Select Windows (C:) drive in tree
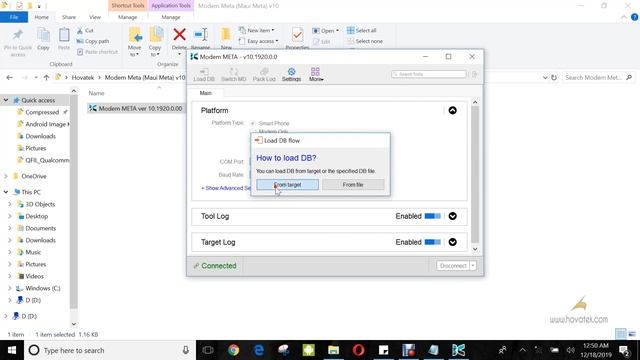 coord(38,288)
